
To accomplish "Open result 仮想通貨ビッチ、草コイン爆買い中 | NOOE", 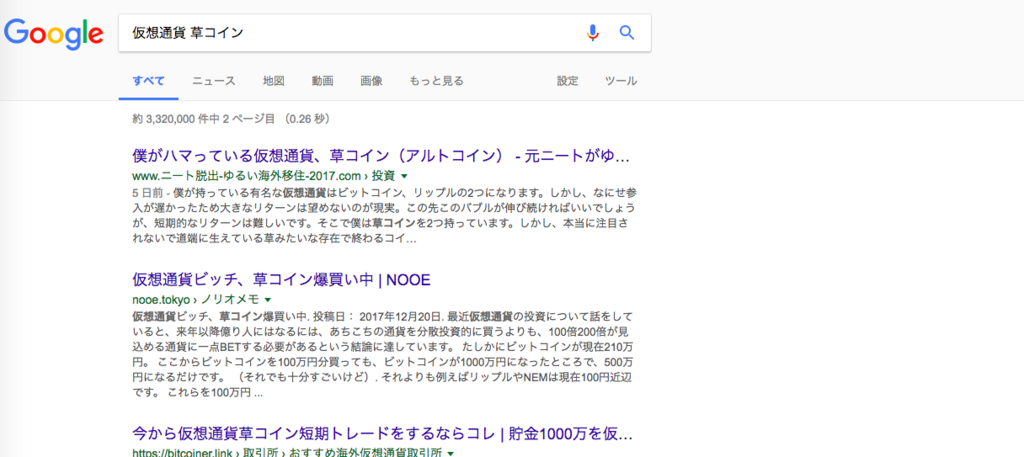I will click(x=281, y=281).
